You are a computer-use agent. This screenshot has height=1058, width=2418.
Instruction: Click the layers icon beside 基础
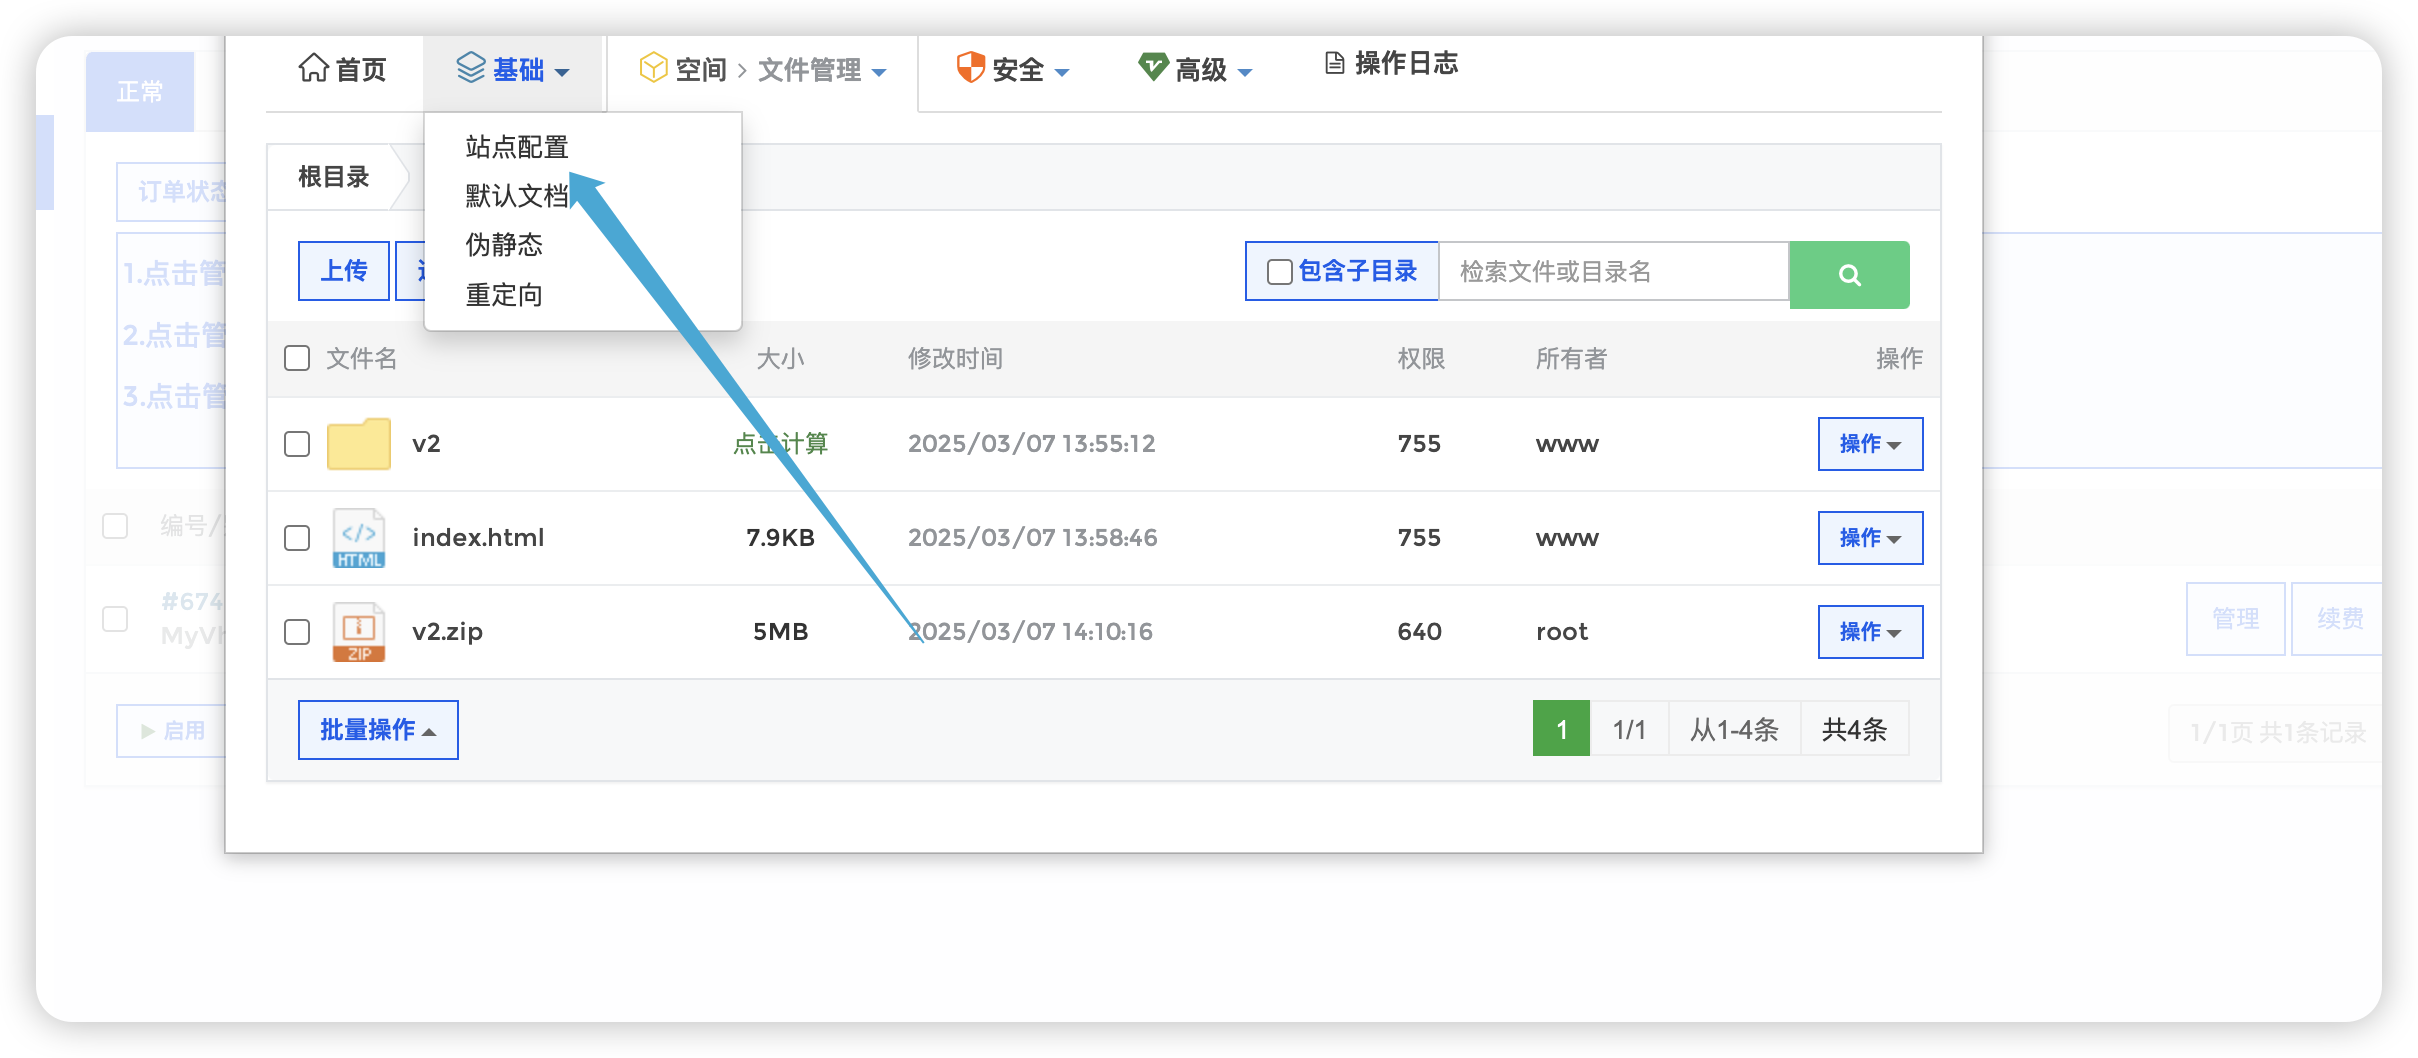(471, 68)
